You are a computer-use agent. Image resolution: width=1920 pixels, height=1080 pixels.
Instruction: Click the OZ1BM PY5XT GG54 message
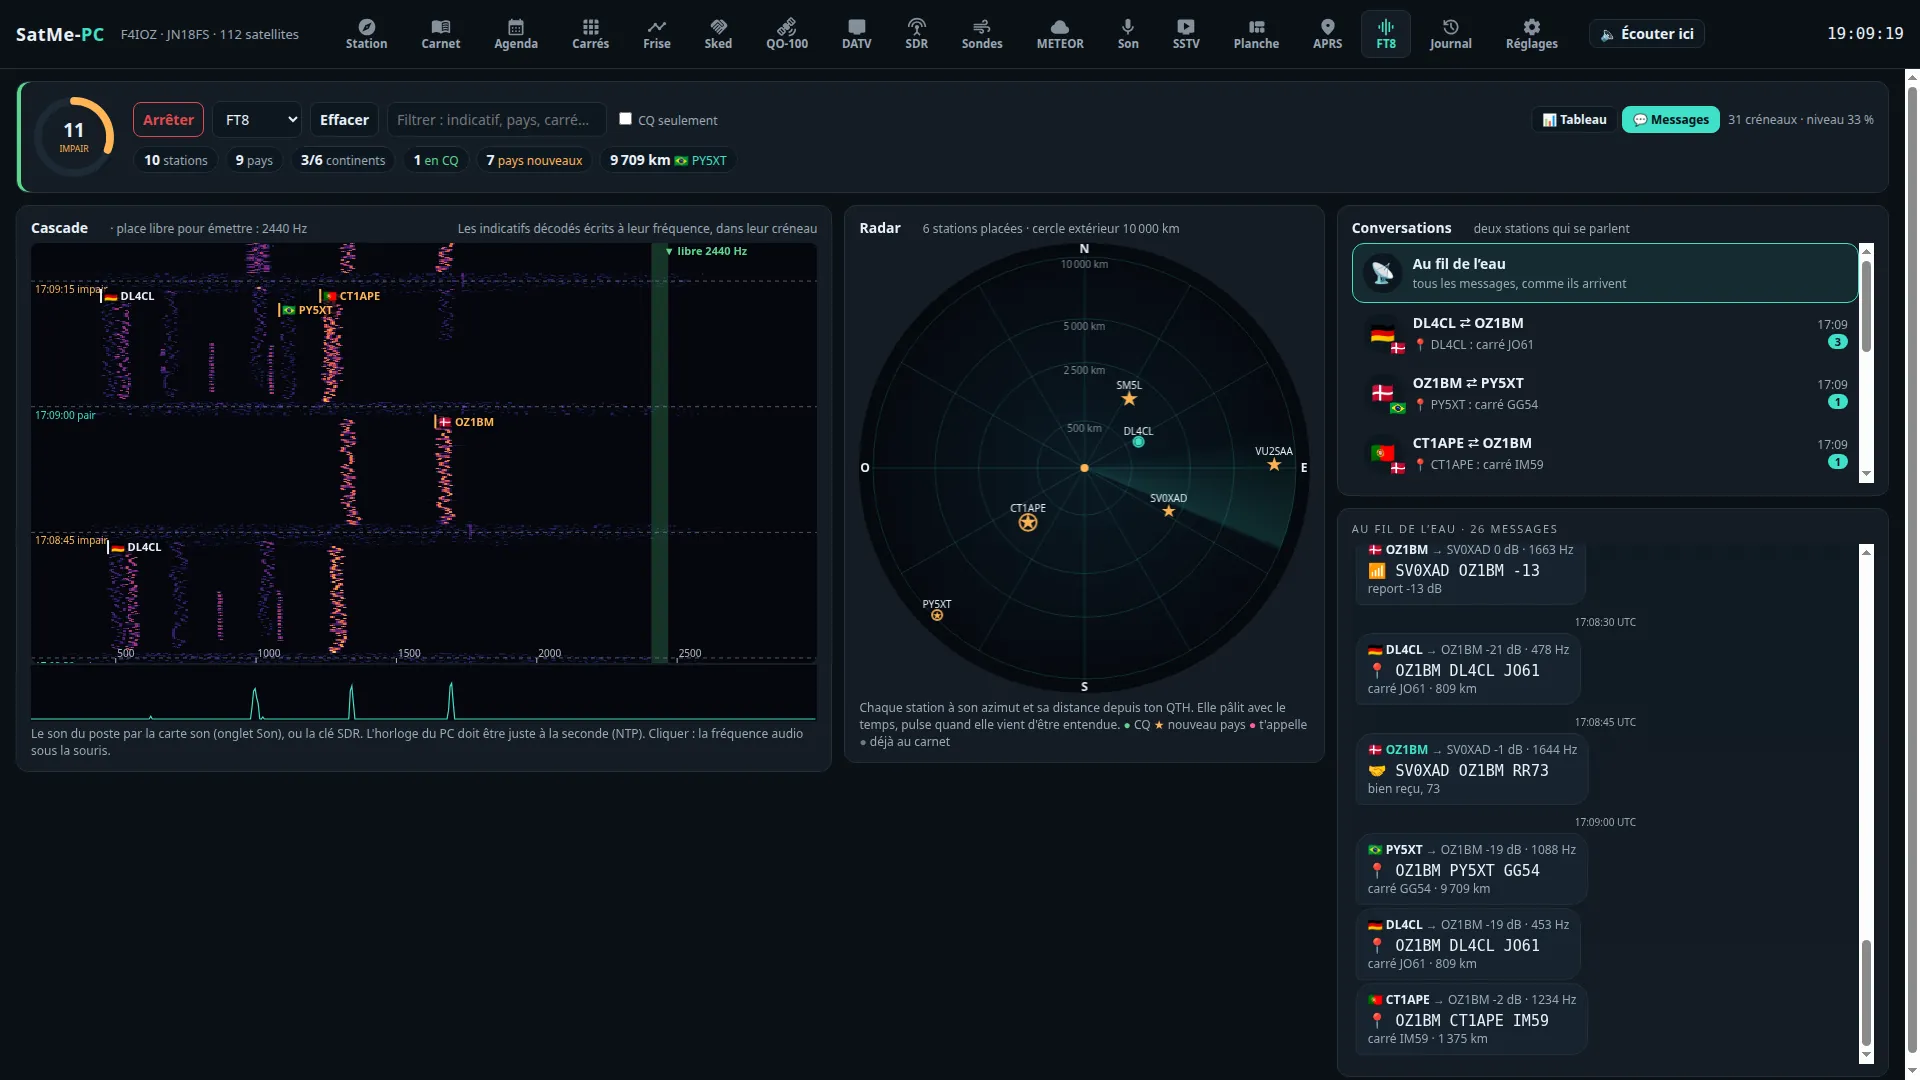(1470, 869)
